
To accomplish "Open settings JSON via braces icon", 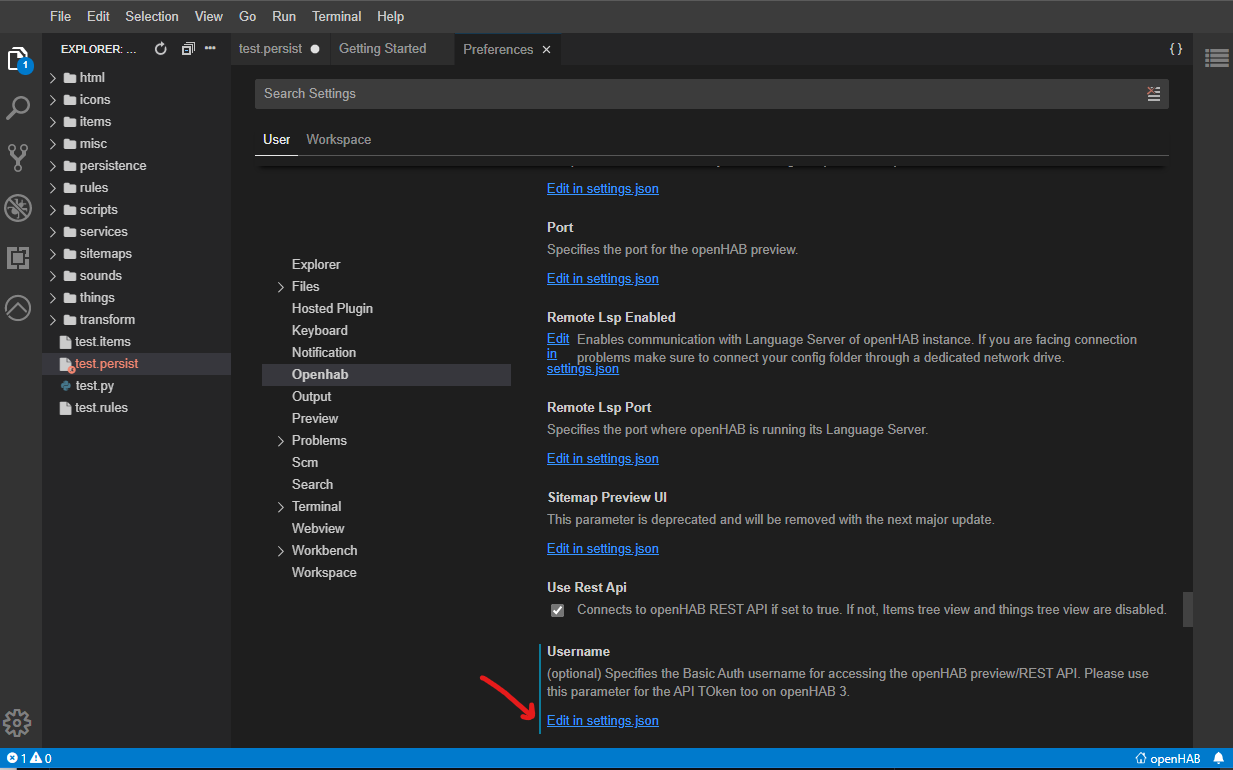I will 1176,49.
